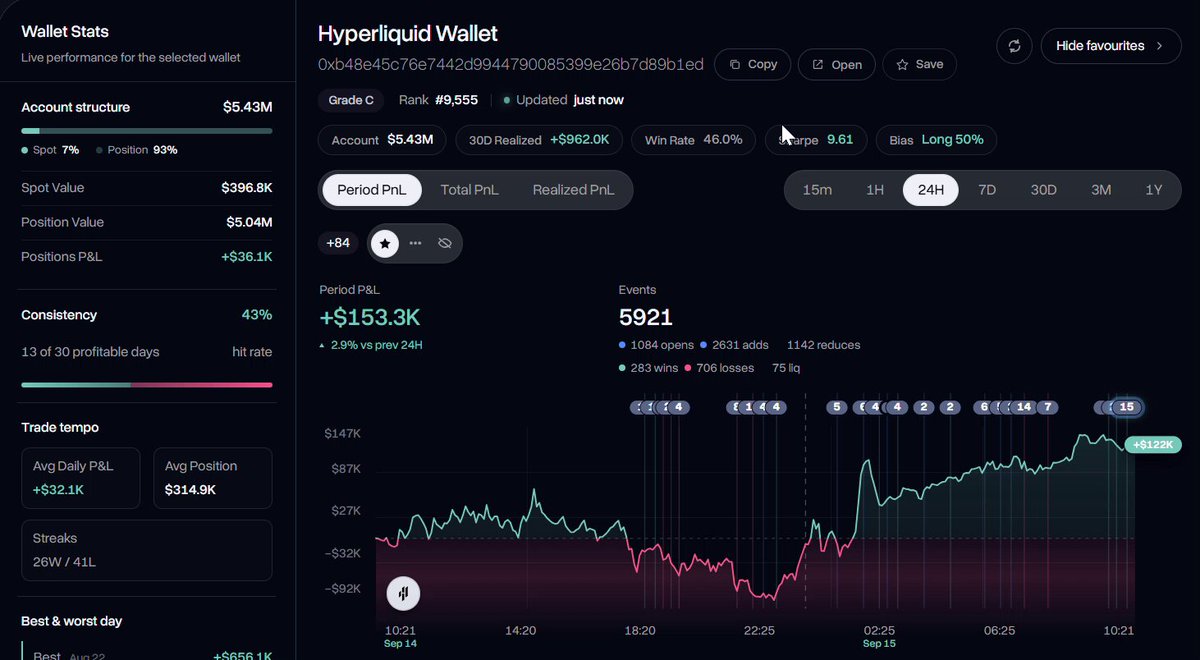Click event marker 15 on chart

[1127, 407]
